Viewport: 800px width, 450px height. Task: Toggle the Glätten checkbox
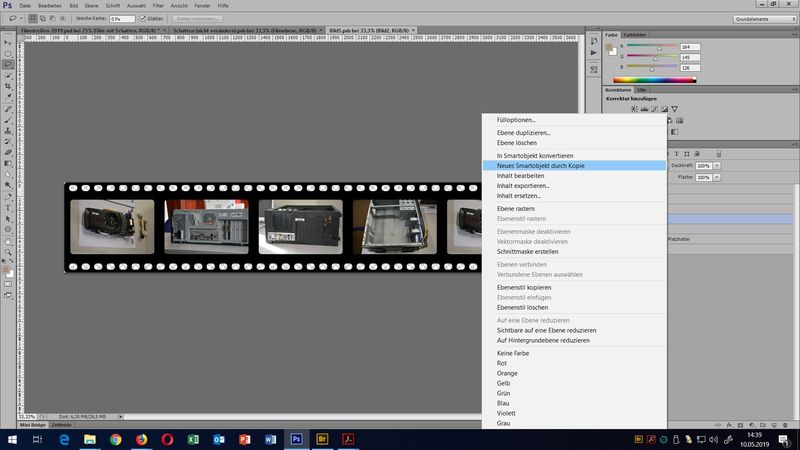click(145, 18)
